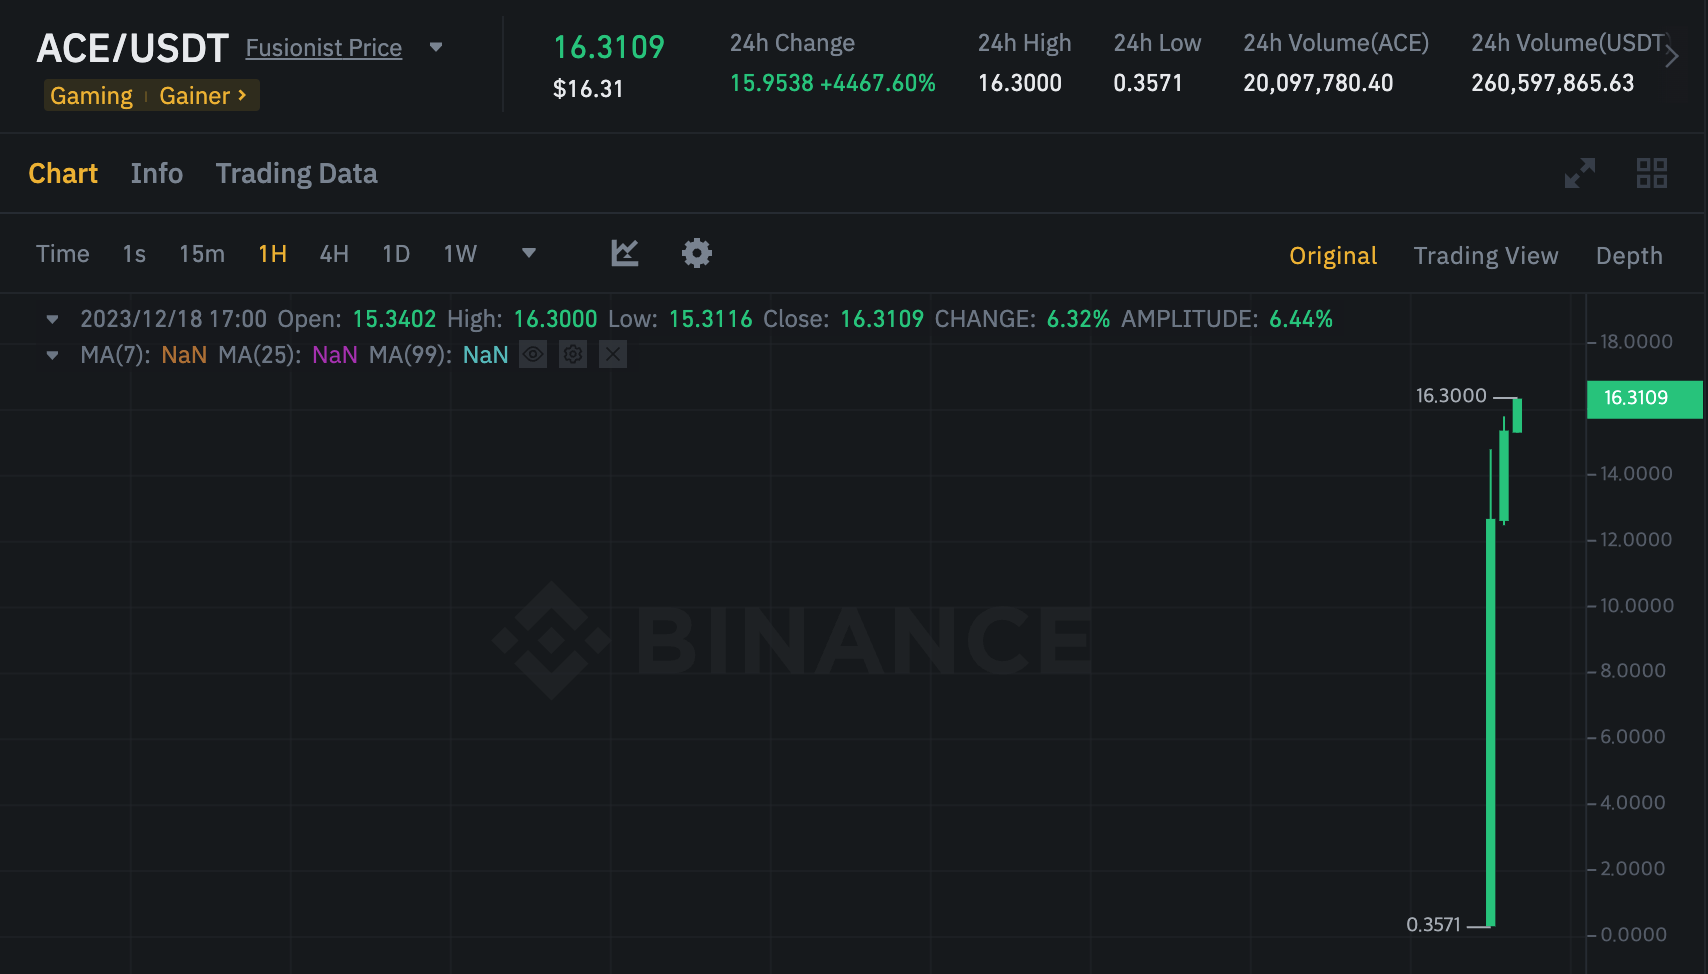This screenshot has height=974, width=1708.
Task: Open the Trading Data tab
Action: (x=297, y=174)
